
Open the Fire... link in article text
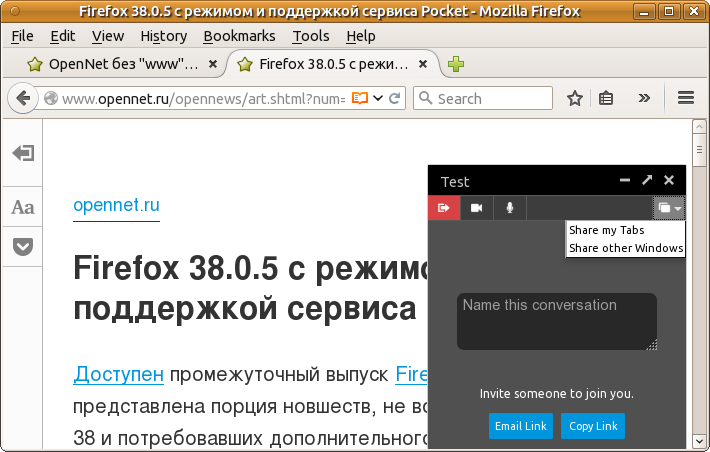point(411,374)
